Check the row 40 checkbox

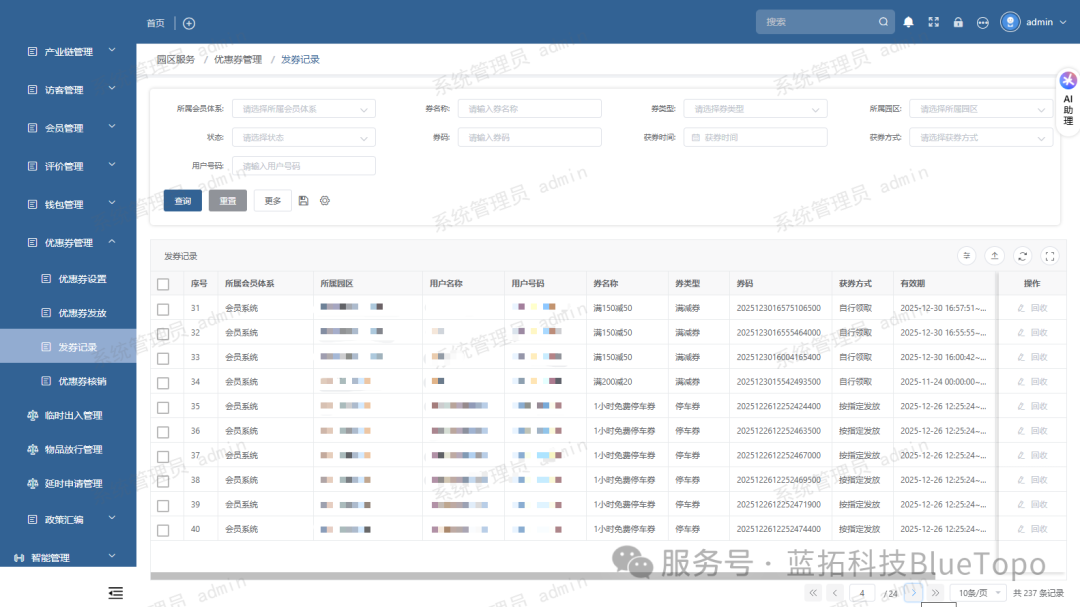(163, 530)
